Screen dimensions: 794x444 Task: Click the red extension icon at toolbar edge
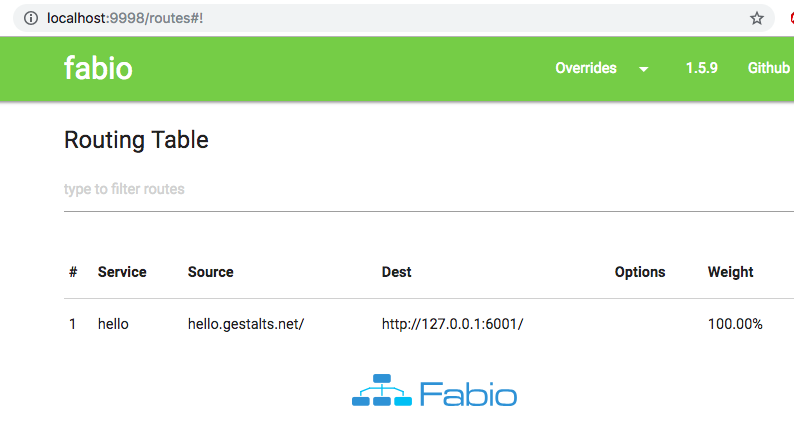(x=791, y=18)
